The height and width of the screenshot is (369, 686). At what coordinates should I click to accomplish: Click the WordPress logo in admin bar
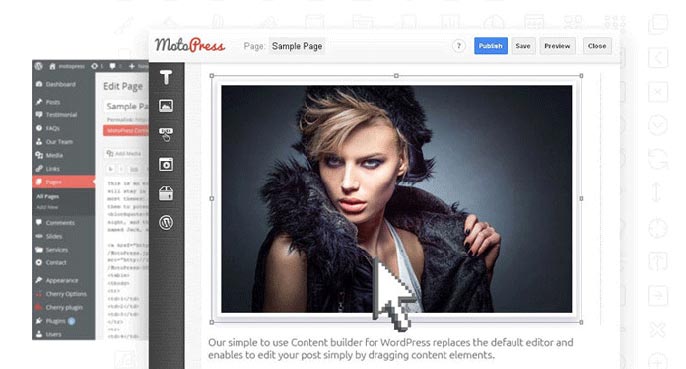click(39, 66)
